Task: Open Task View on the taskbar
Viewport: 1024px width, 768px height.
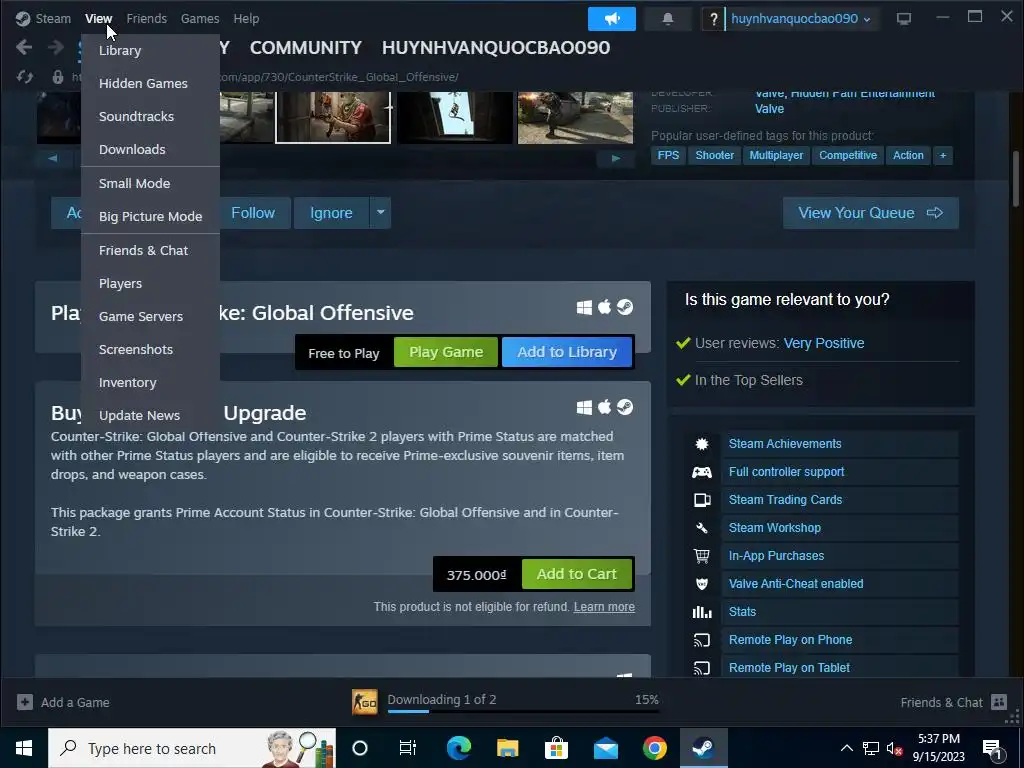Action: pos(408,748)
